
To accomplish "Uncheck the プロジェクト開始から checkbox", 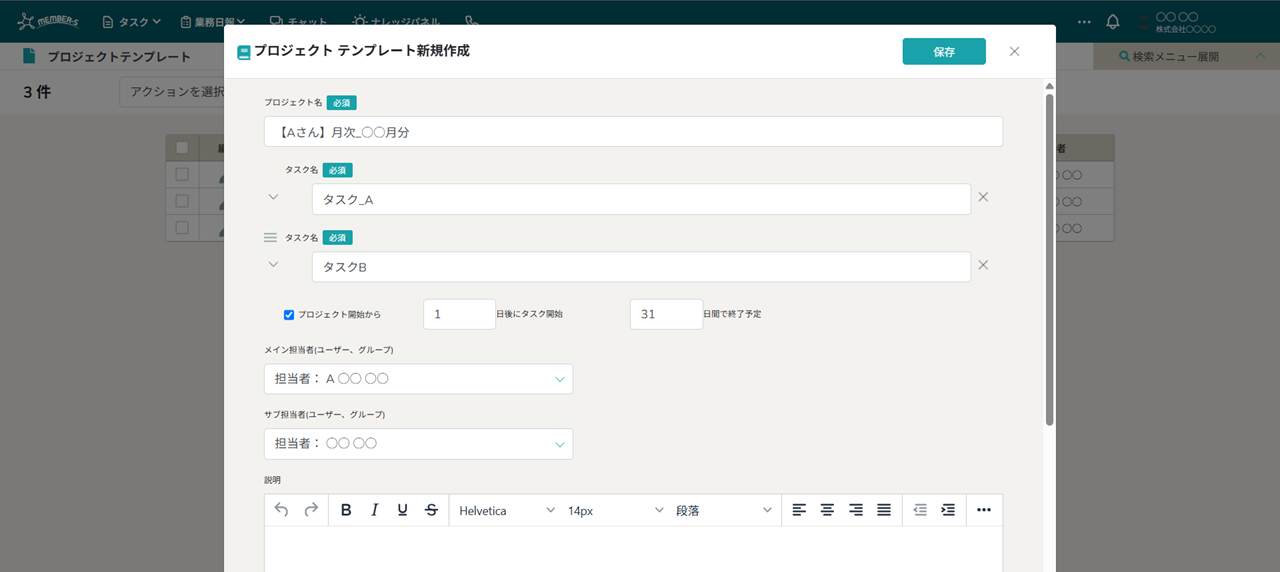I will coord(289,314).
